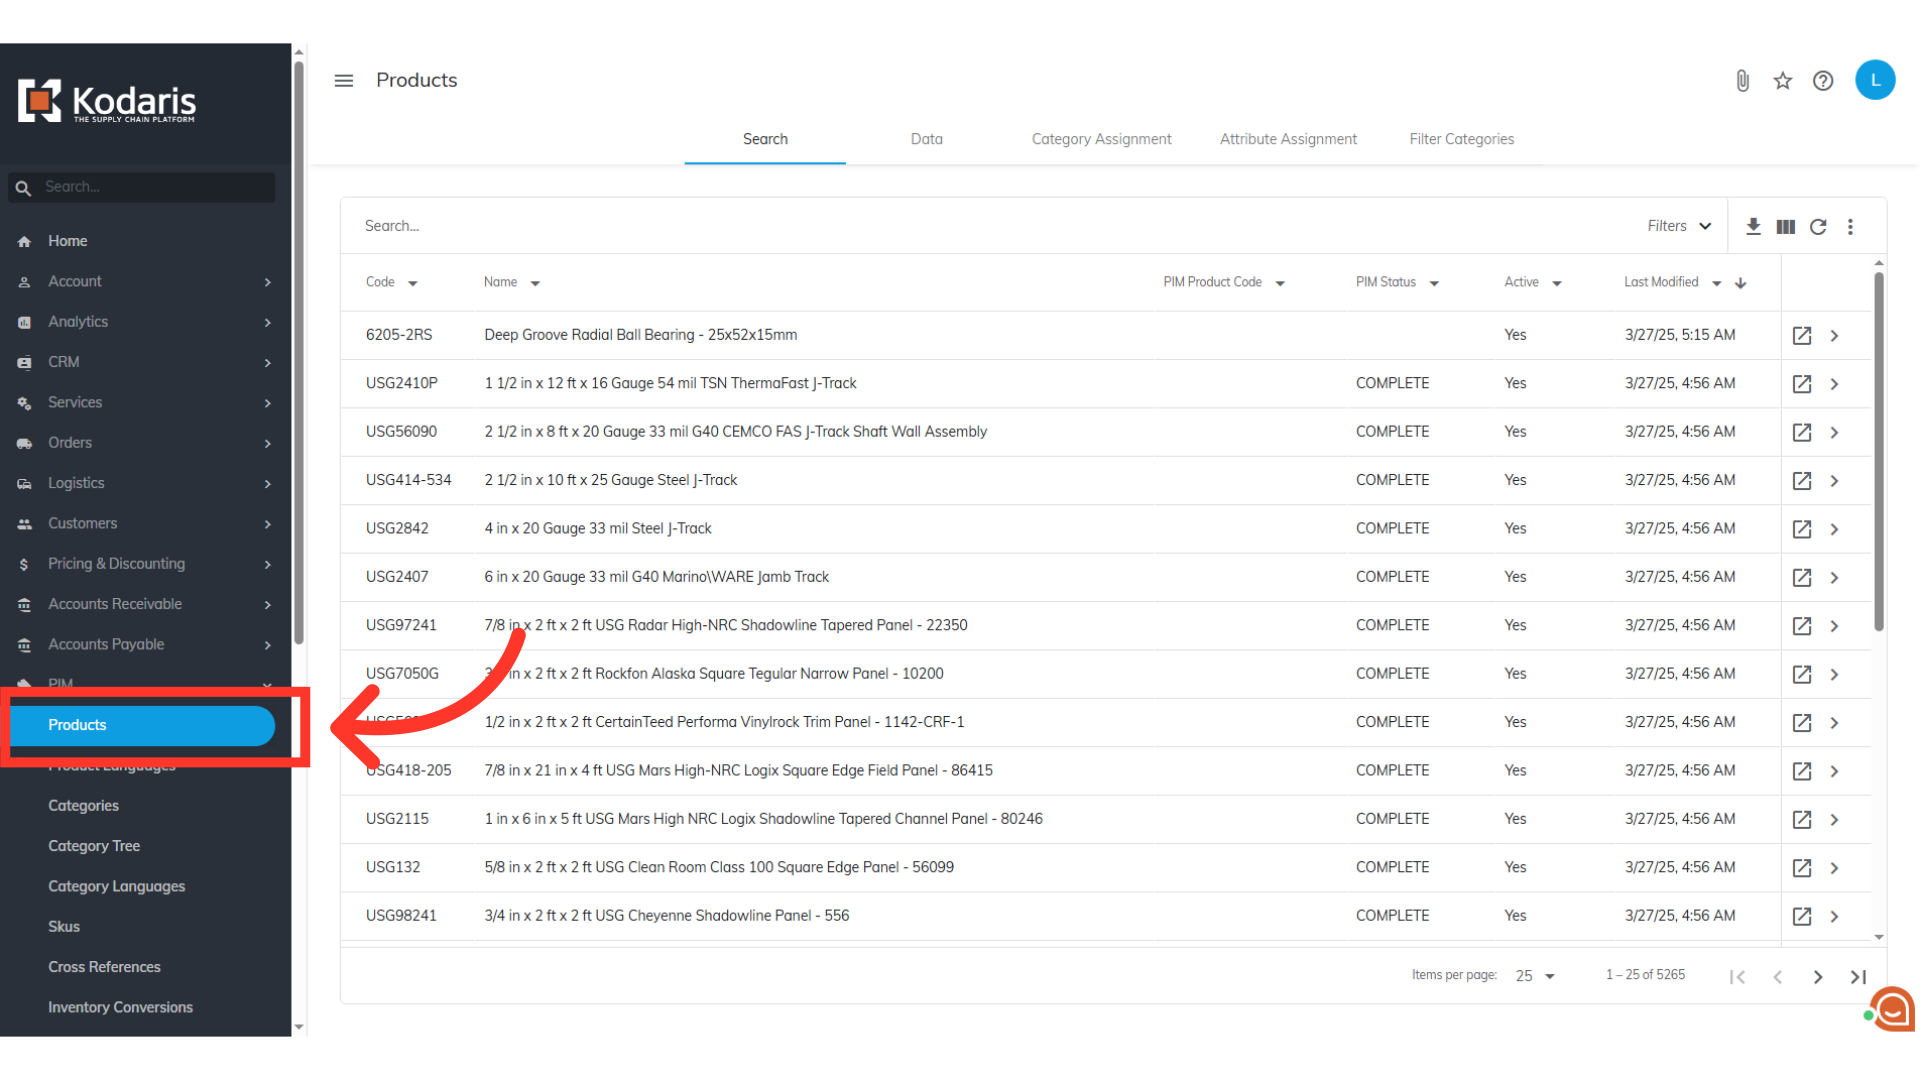
Task: Open Category Tree in the sidebar
Action: pyautogui.click(x=94, y=846)
